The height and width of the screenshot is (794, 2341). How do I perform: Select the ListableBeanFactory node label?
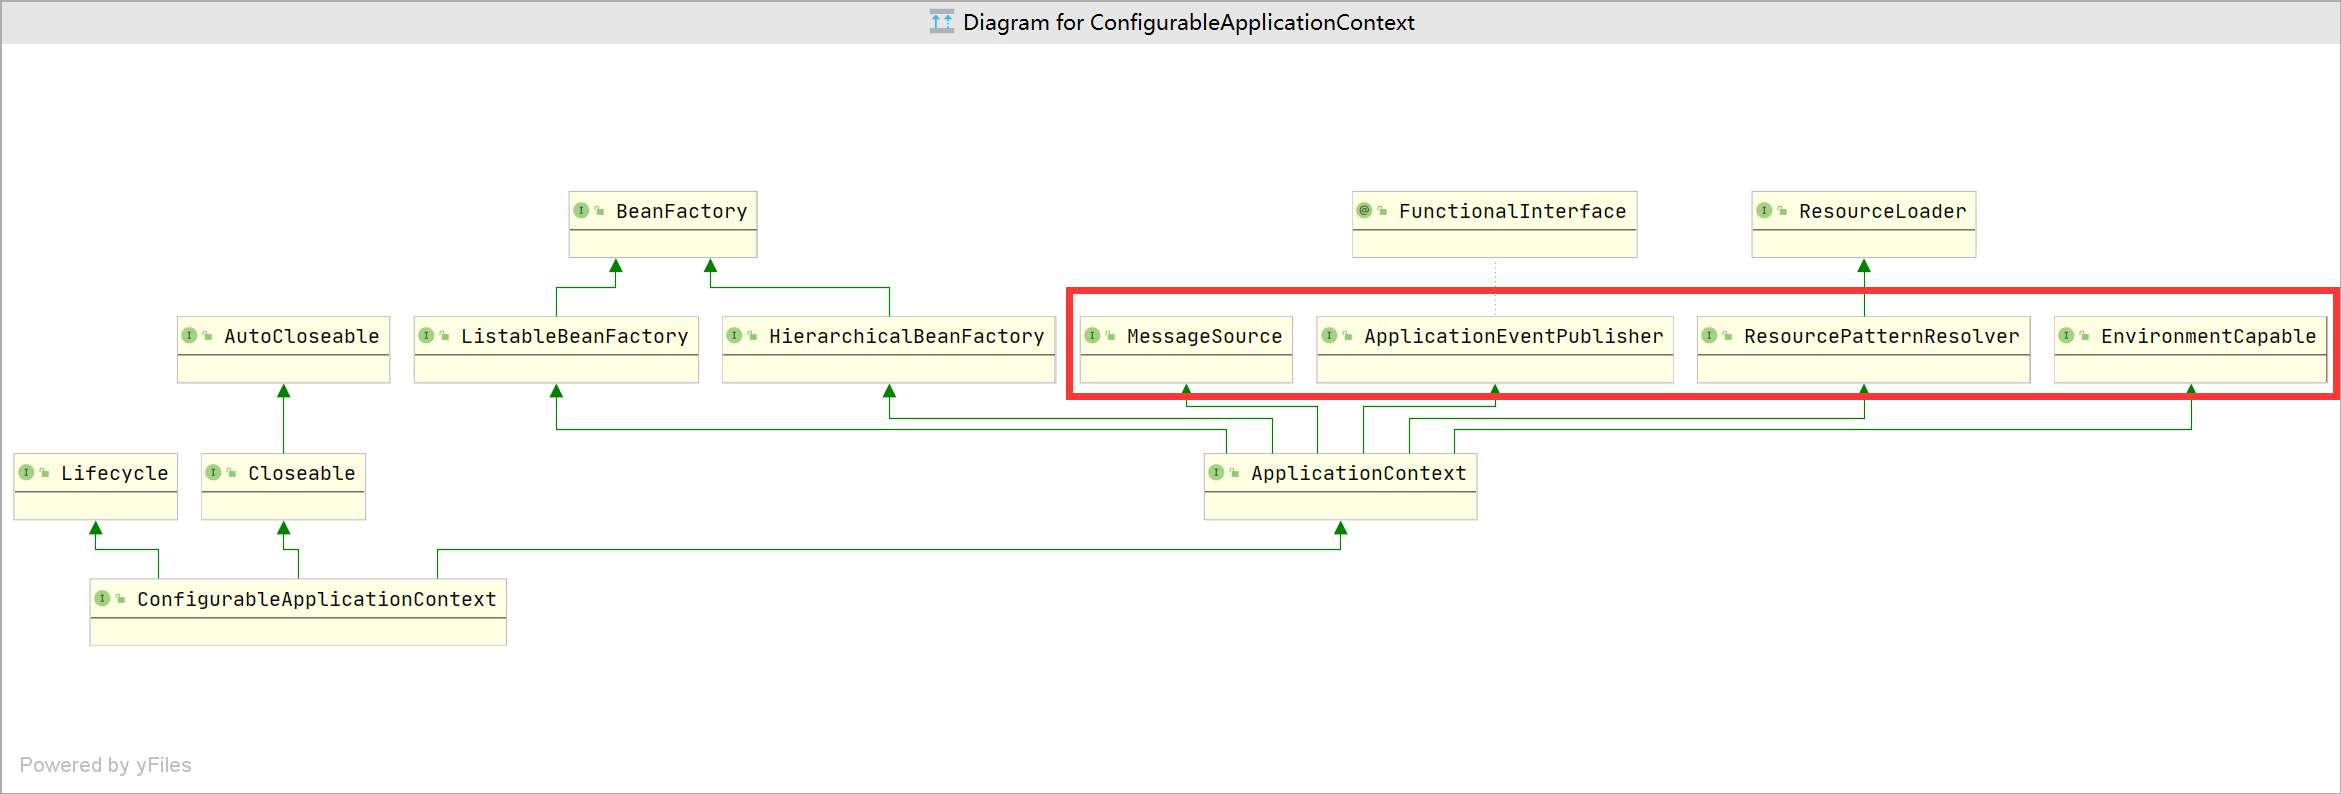[x=575, y=336]
